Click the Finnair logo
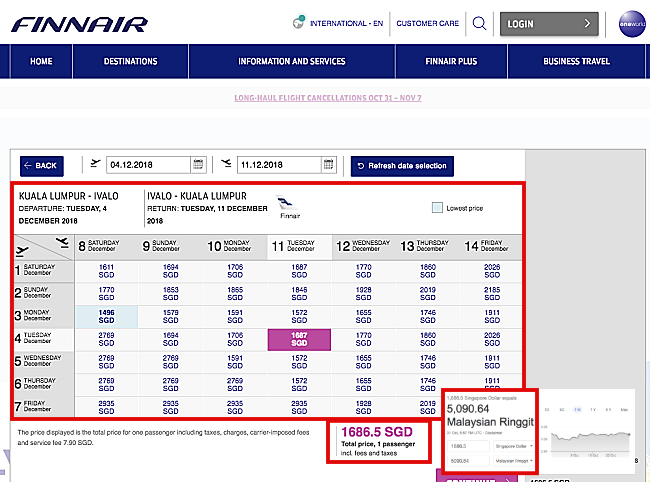 pos(79,24)
